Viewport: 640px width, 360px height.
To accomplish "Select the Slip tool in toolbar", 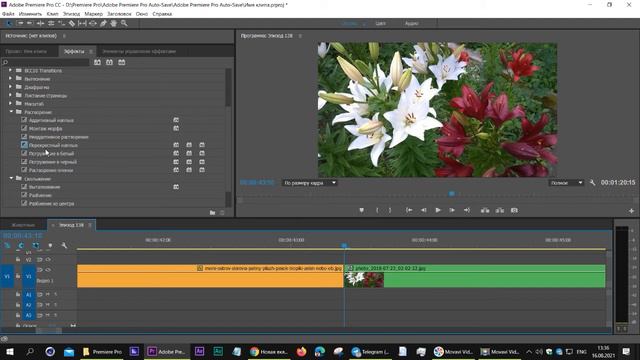I will pyautogui.click(x=82, y=24).
